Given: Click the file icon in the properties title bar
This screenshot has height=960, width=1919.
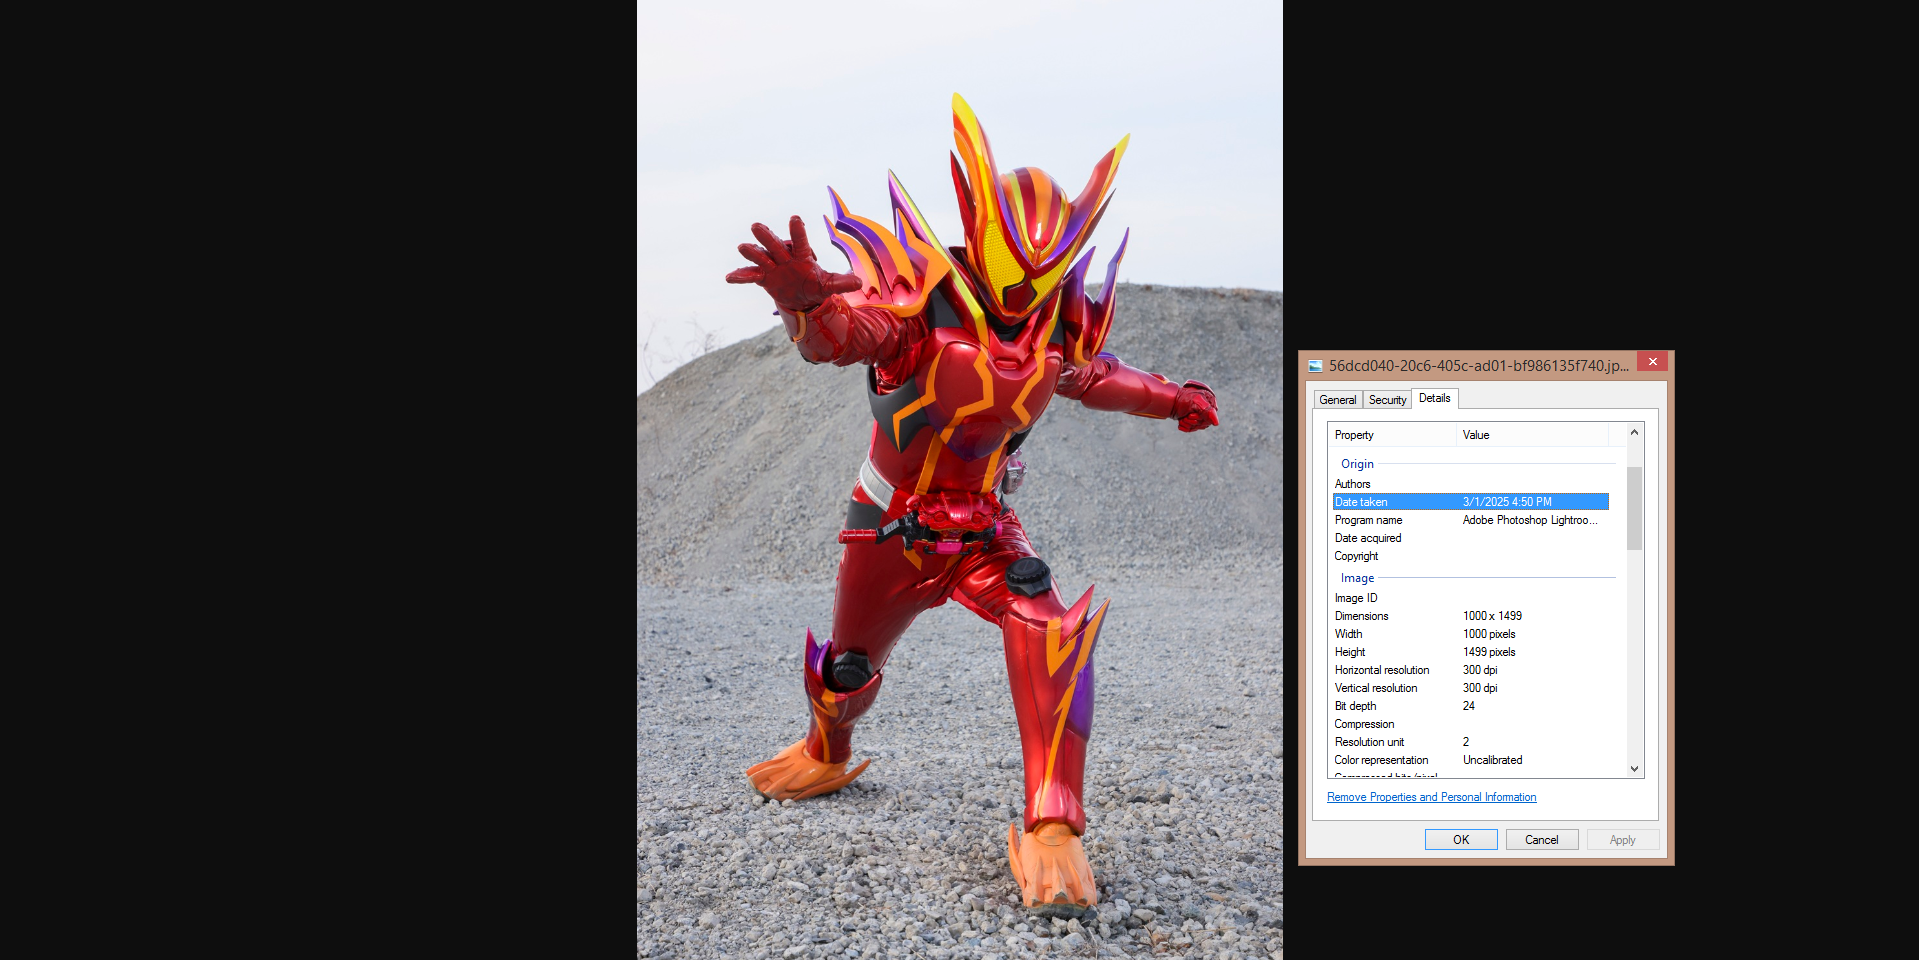Looking at the screenshot, I should tap(1315, 366).
